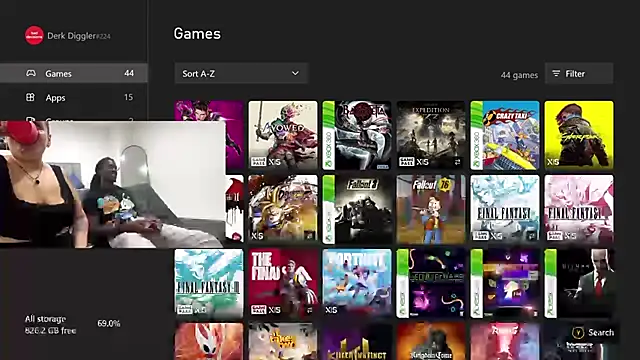Click the Xbox banner on Fallout 3 tile
The width and height of the screenshot is (640, 360).
[x=328, y=209]
